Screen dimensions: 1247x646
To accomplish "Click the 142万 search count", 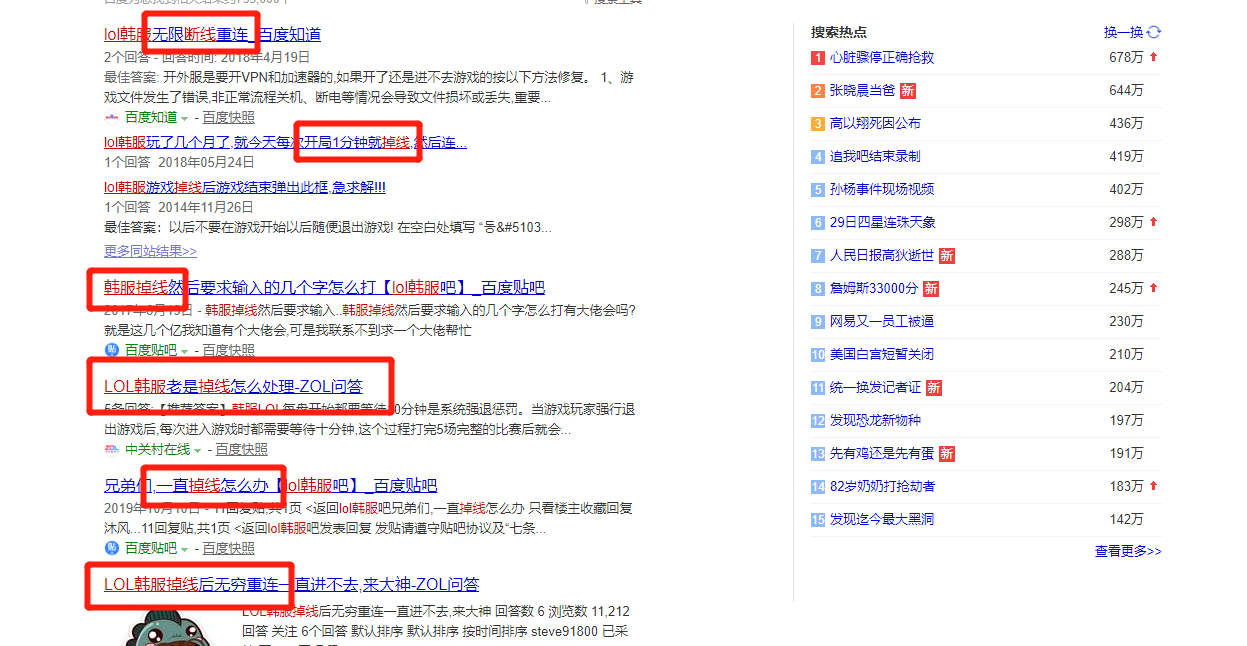I will point(1126,520).
